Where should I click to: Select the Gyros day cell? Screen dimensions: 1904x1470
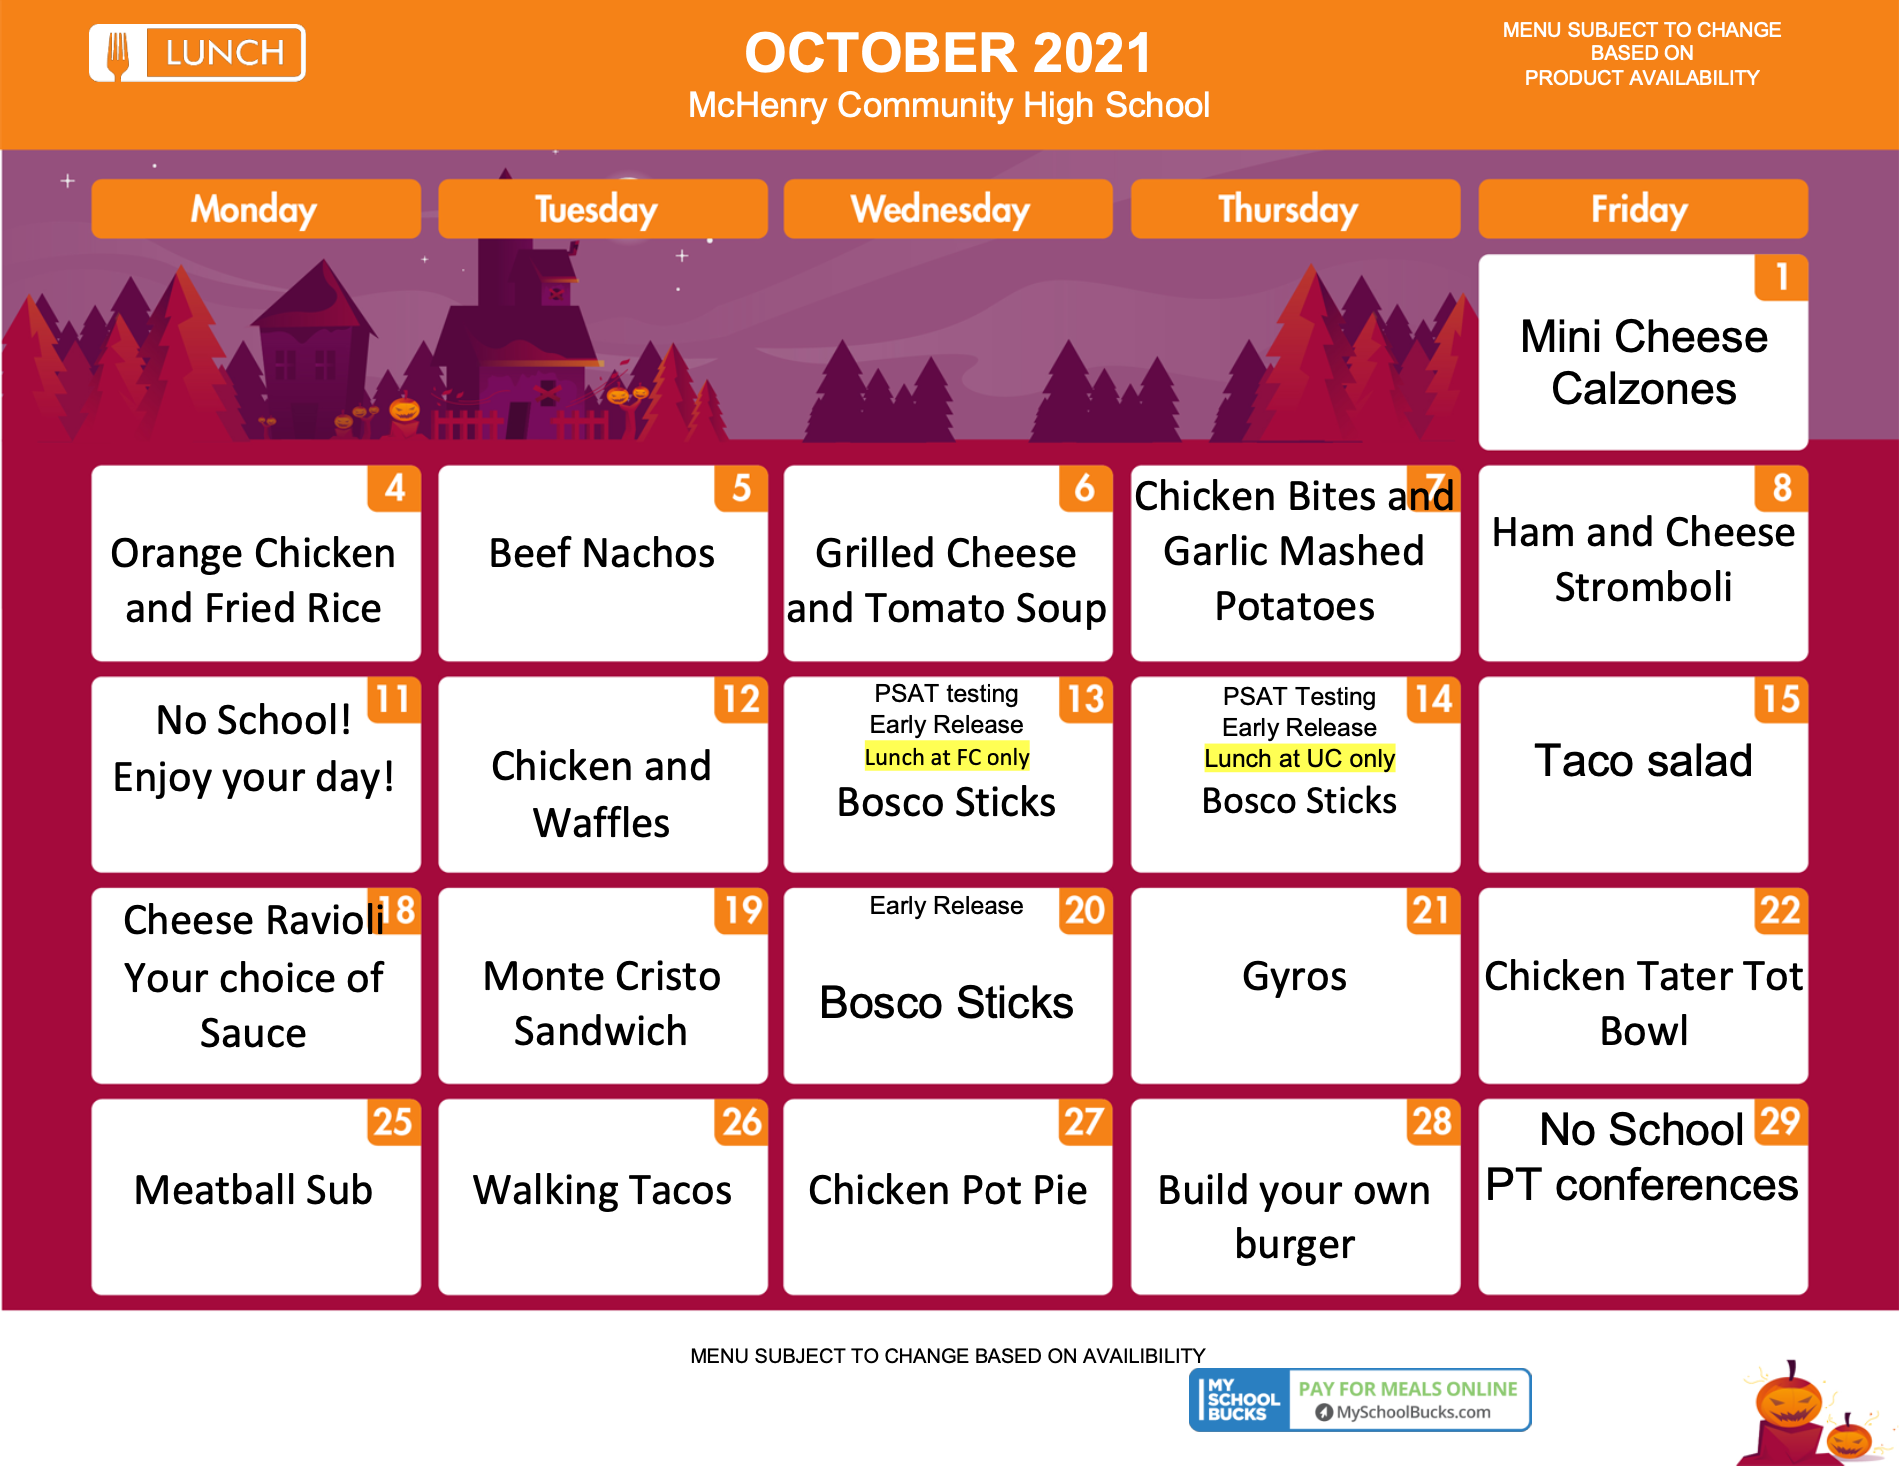tap(1295, 986)
